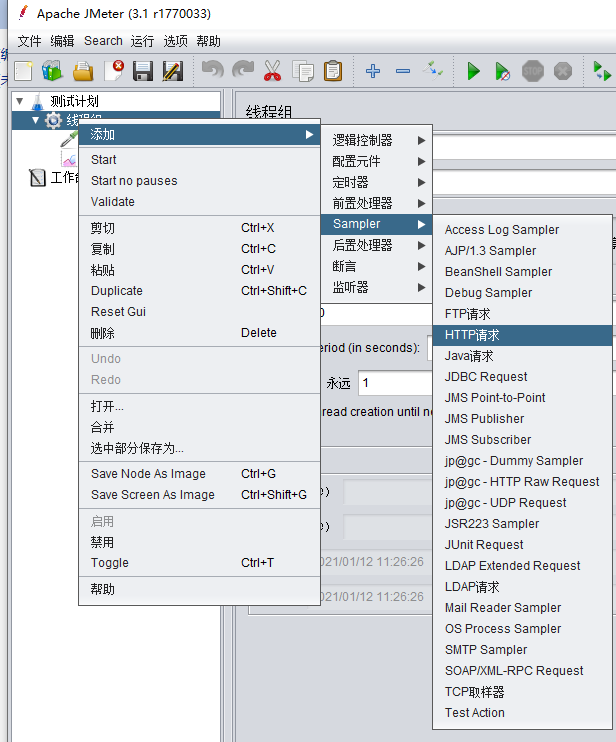Click 禁用 to disable the element
This screenshot has height=742, width=616.
click(x=200, y=542)
